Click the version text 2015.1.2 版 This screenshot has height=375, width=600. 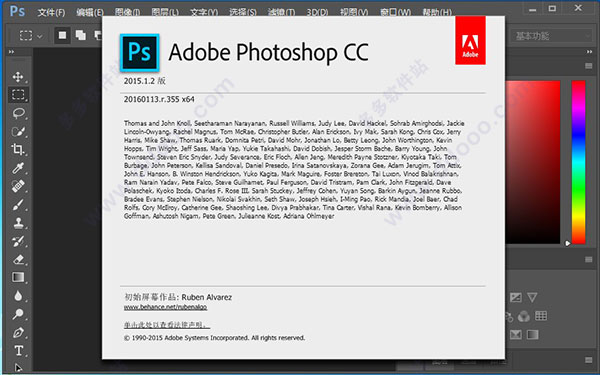[145, 81]
